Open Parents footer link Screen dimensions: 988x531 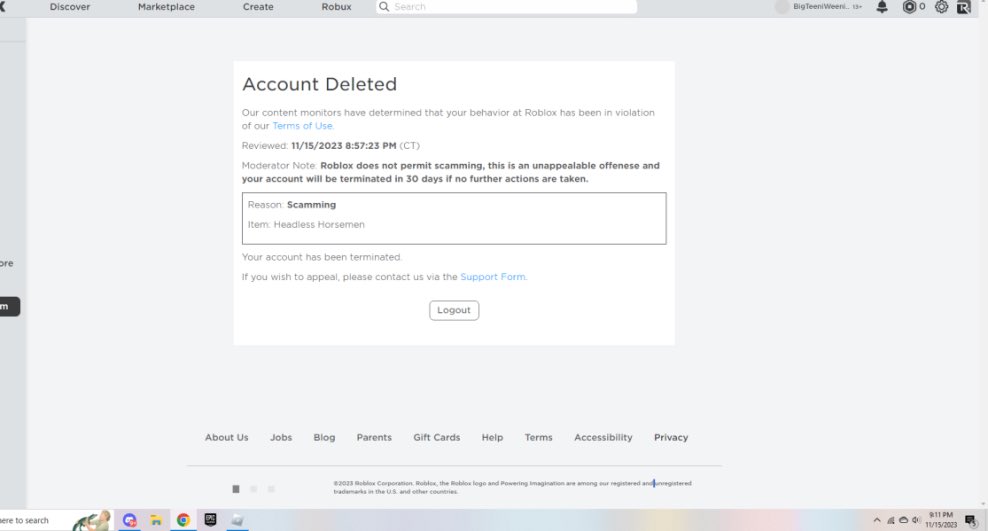tap(374, 437)
